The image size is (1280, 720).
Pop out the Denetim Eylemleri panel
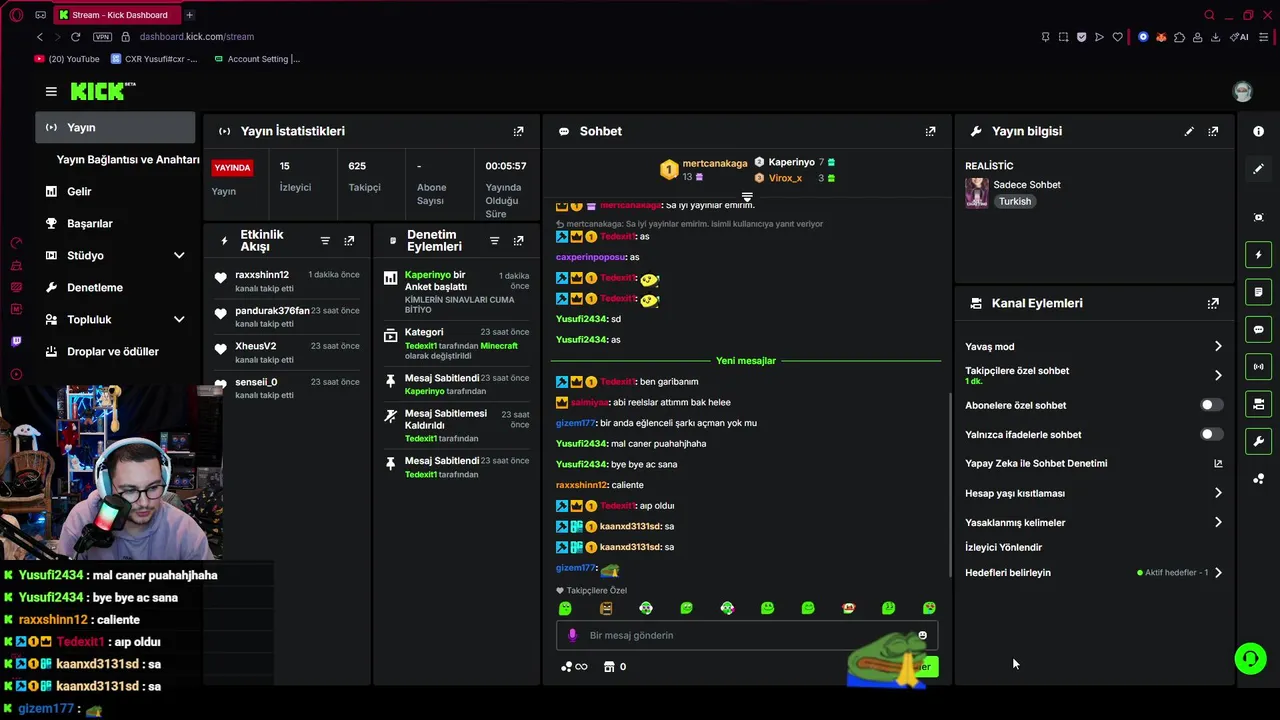click(x=518, y=241)
